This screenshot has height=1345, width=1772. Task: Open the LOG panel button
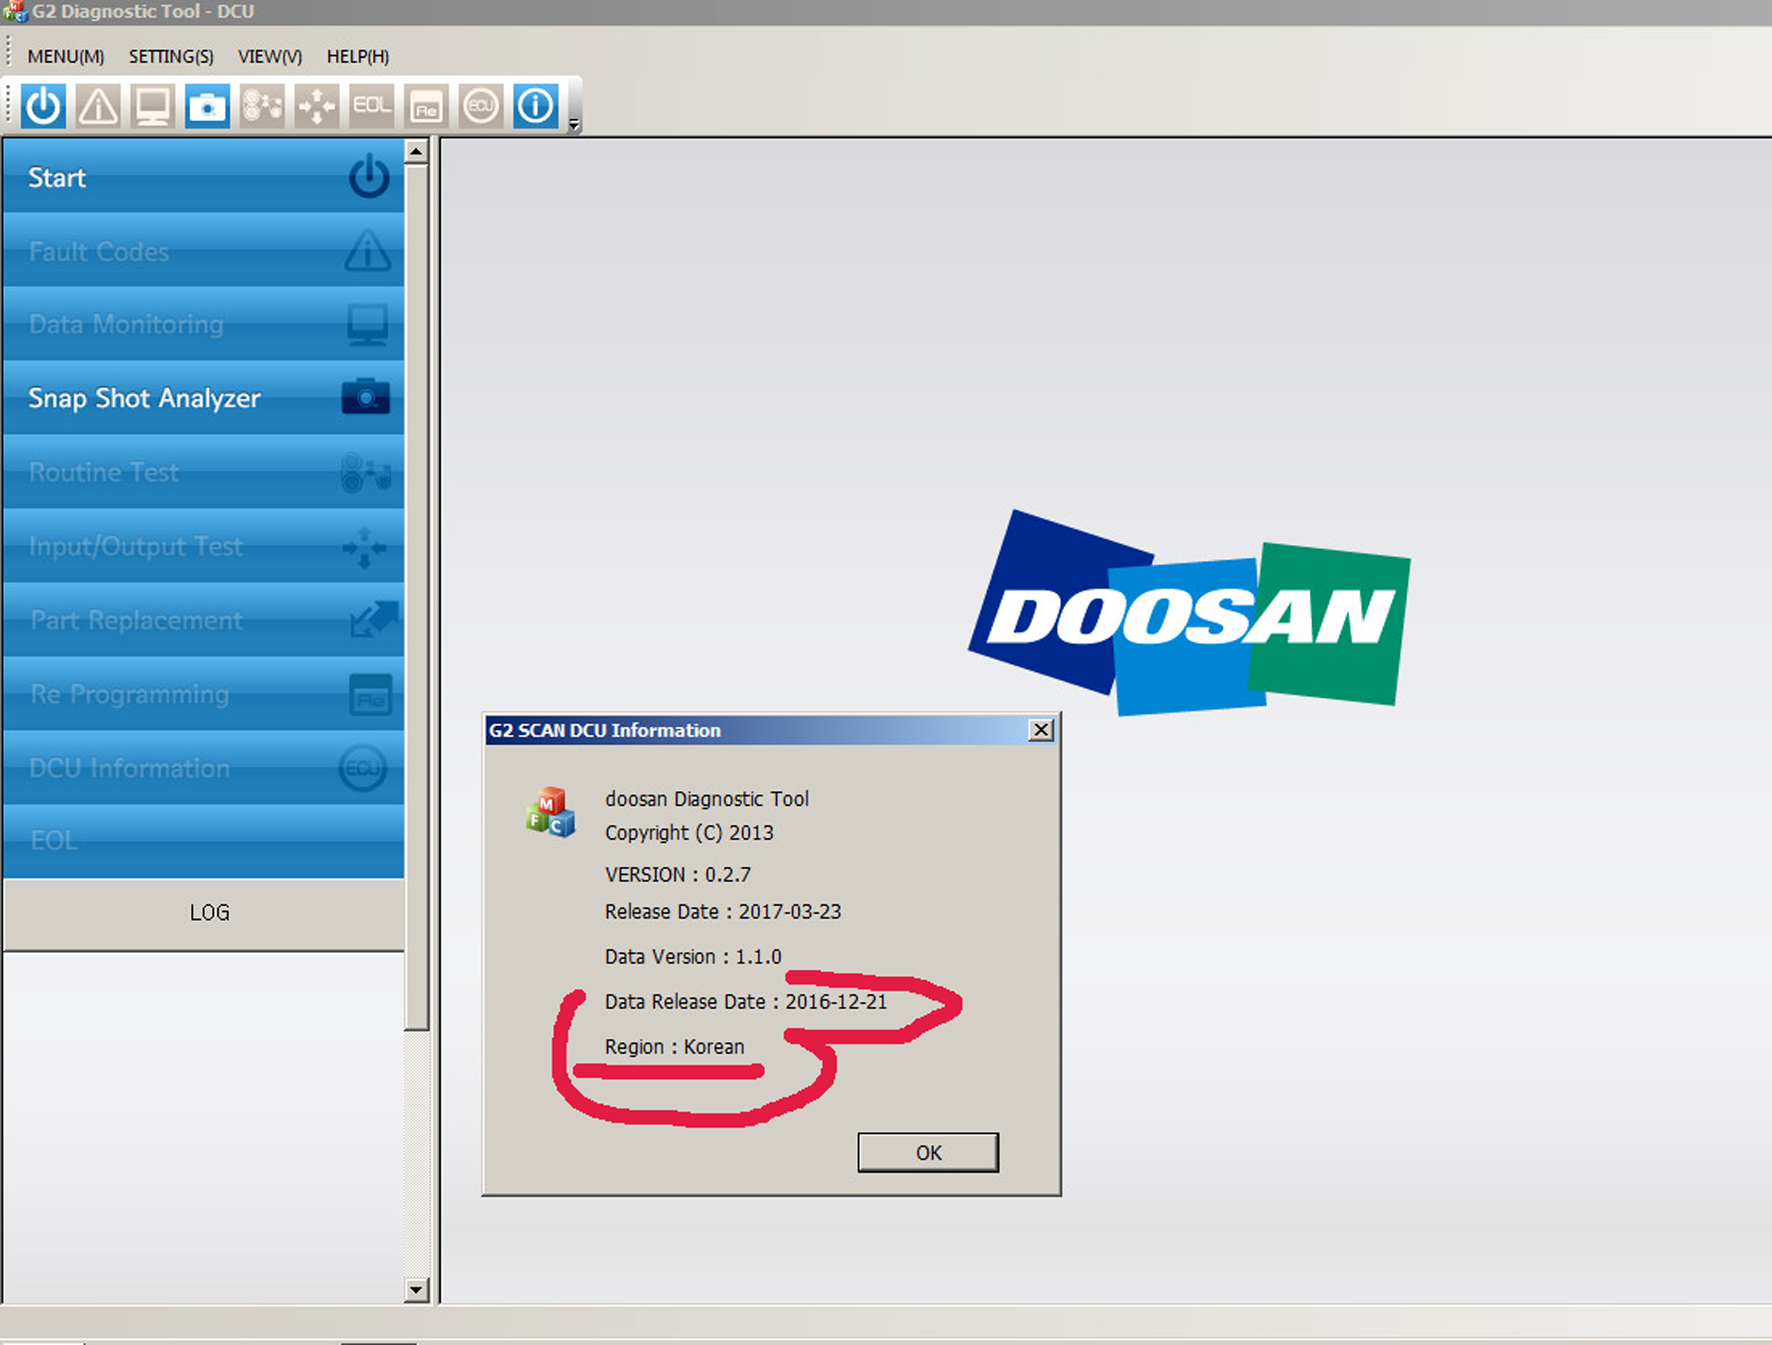click(208, 913)
